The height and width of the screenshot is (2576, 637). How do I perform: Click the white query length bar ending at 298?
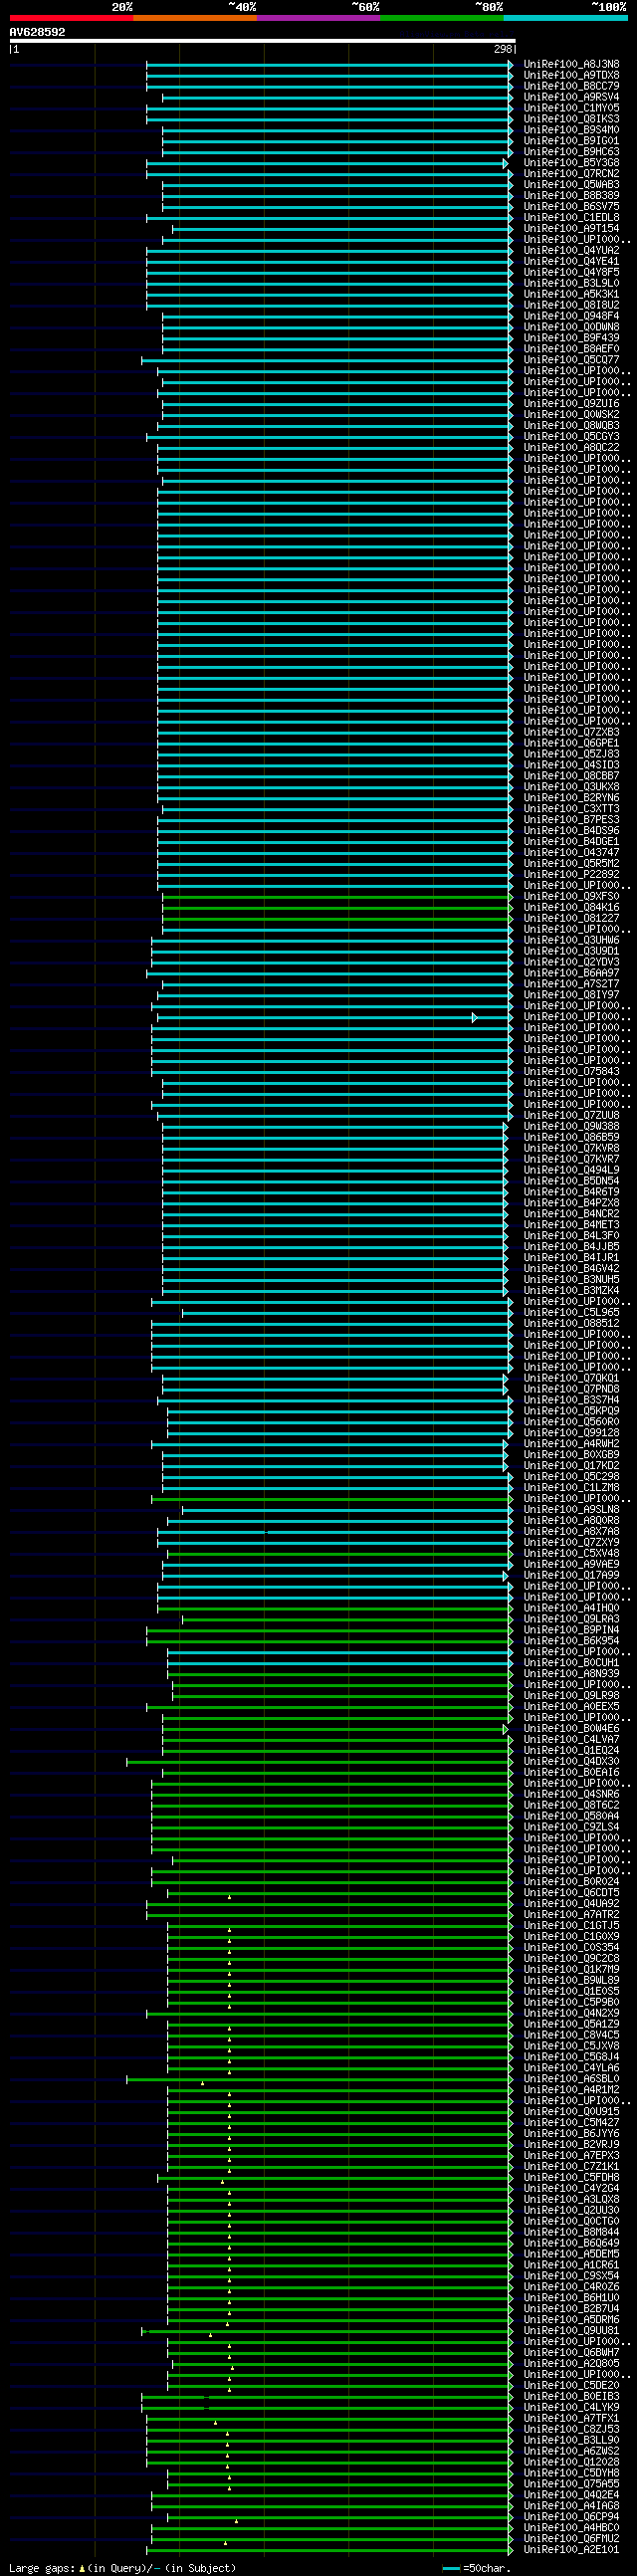coord(263,41)
